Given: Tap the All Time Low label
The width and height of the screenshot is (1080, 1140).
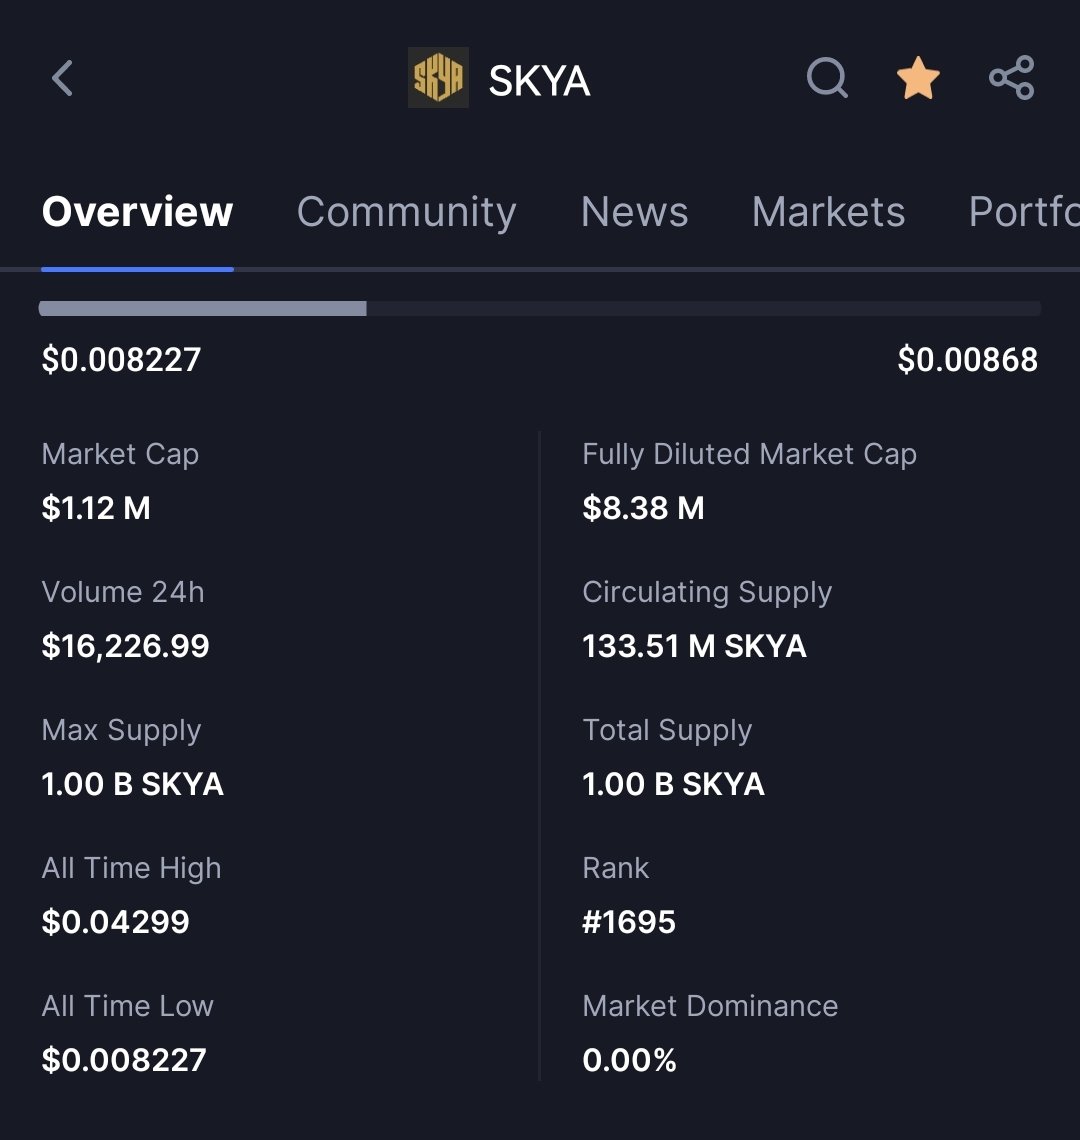Looking at the screenshot, I should click(127, 1006).
